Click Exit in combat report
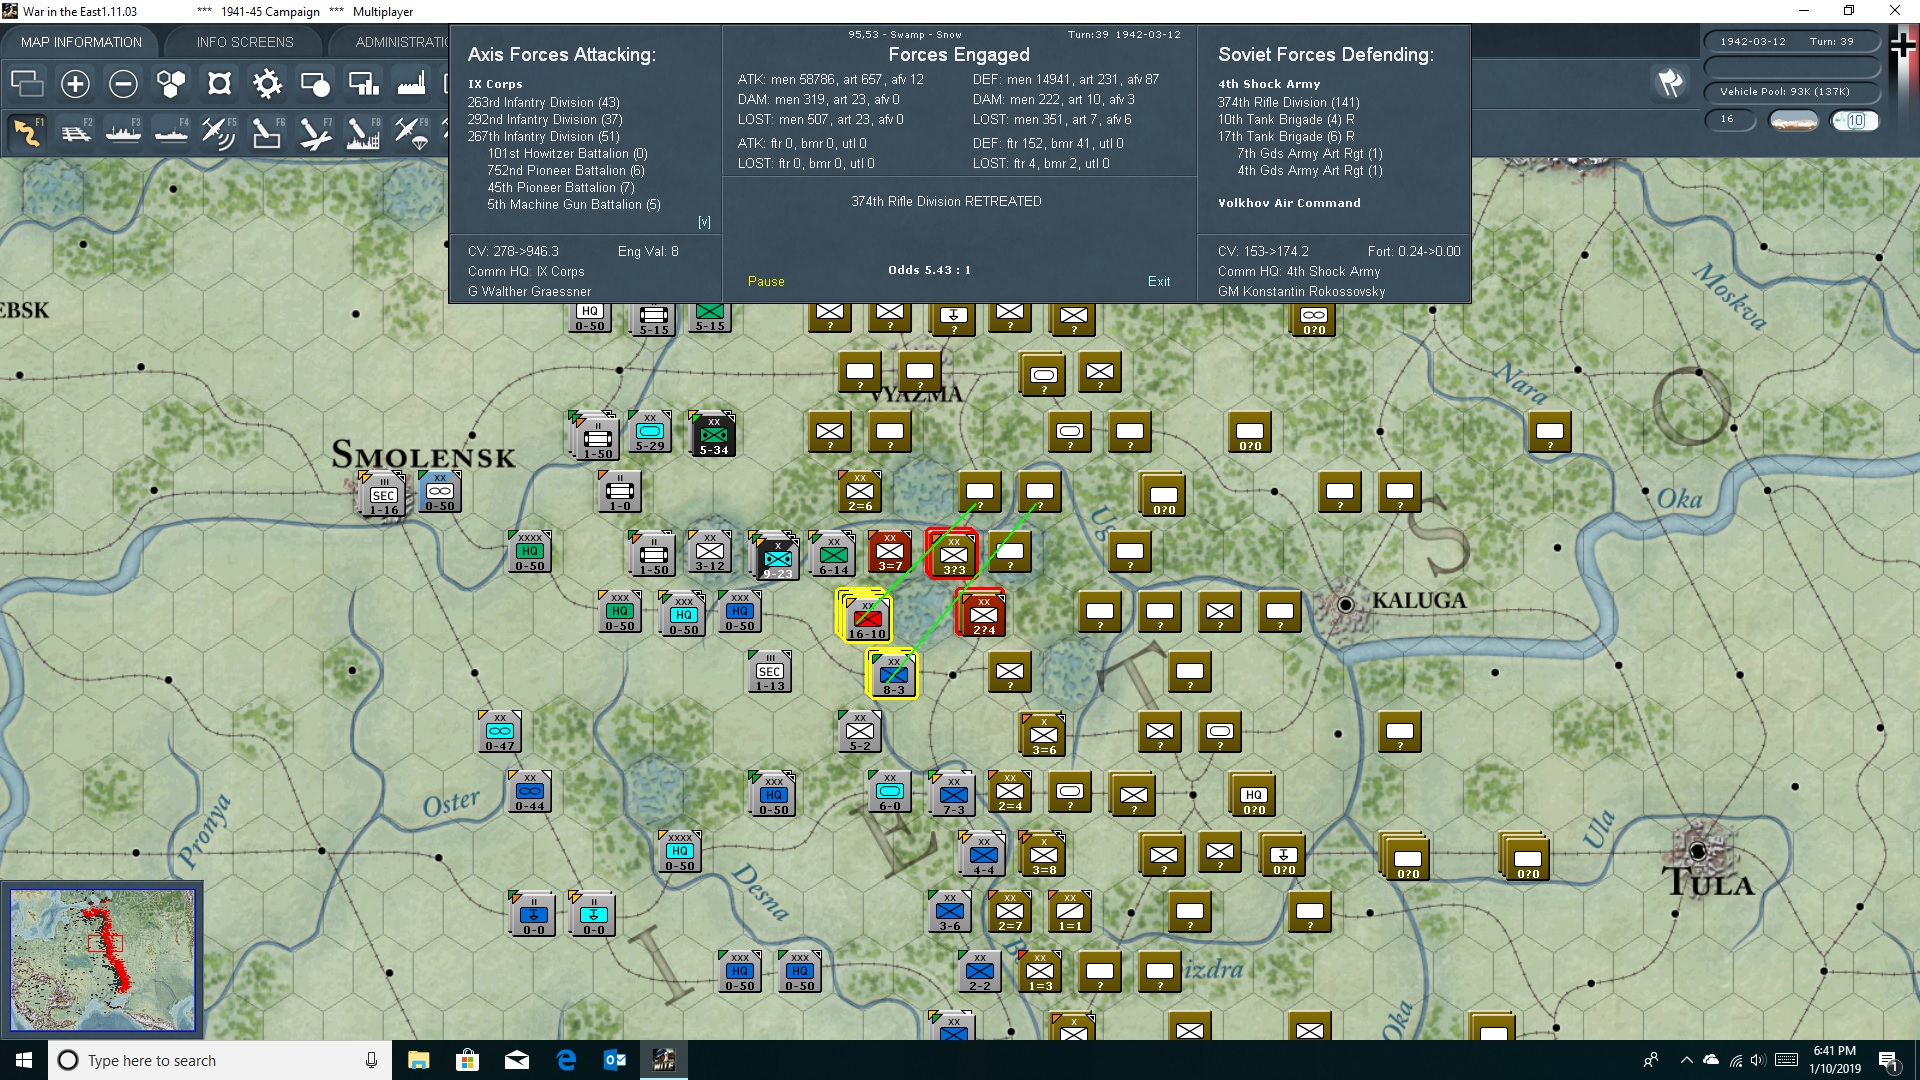The height and width of the screenshot is (1080, 1920). pyautogui.click(x=1159, y=282)
